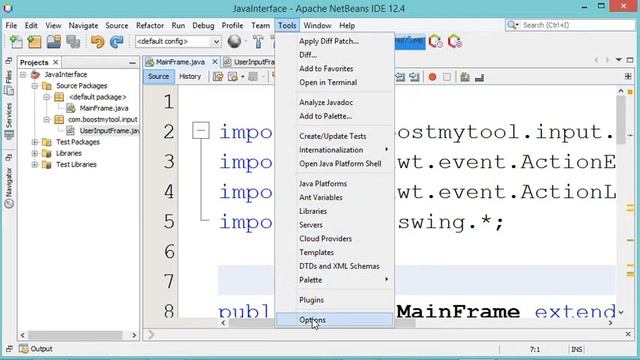Collapse the Source Packages node
The image size is (640, 360).
tap(35, 86)
